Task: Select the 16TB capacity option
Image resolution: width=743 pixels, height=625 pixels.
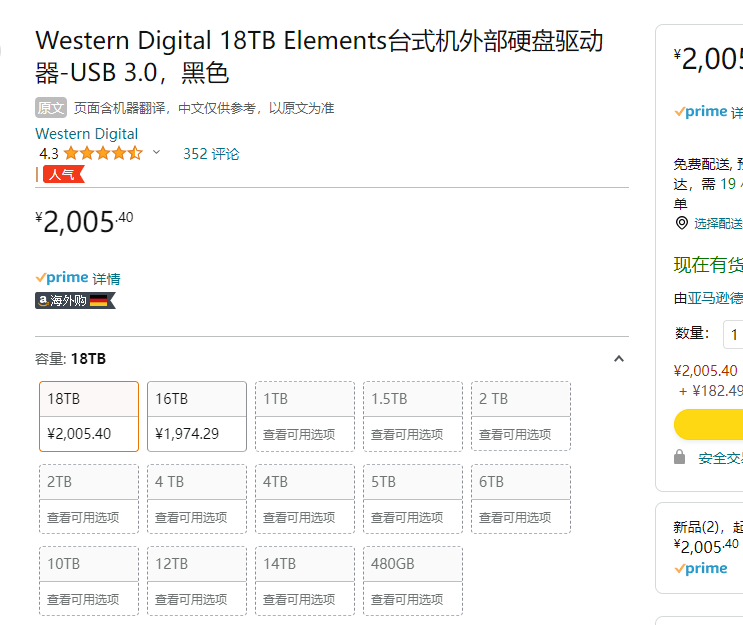Action: click(x=197, y=417)
